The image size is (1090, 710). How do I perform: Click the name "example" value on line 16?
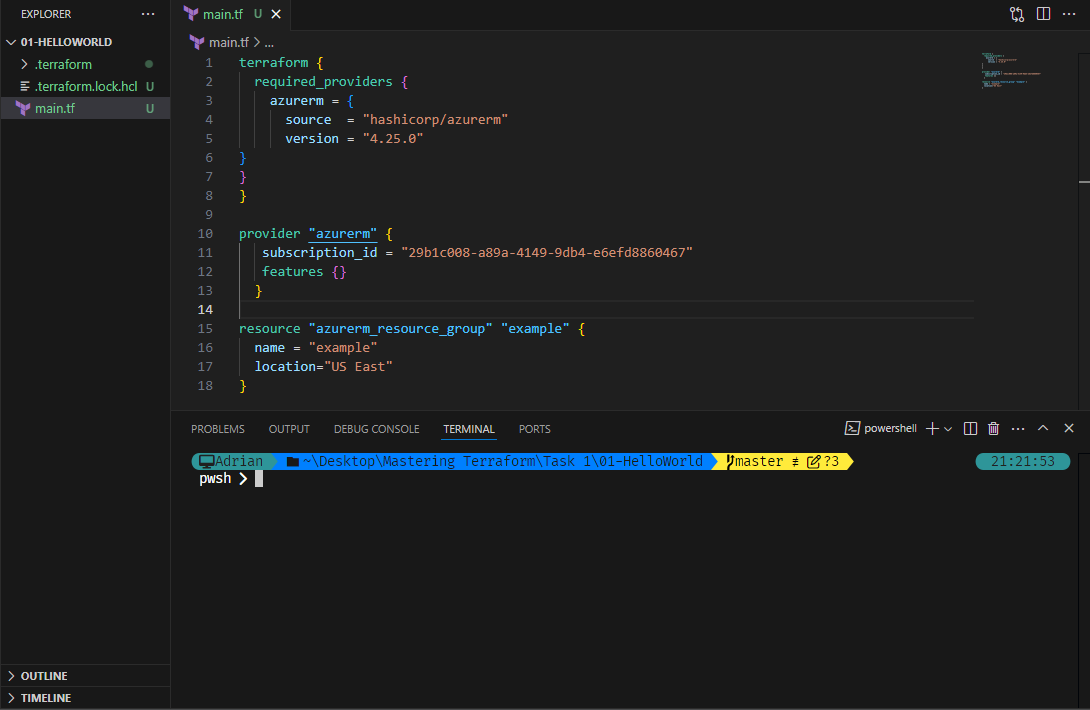[343, 348]
